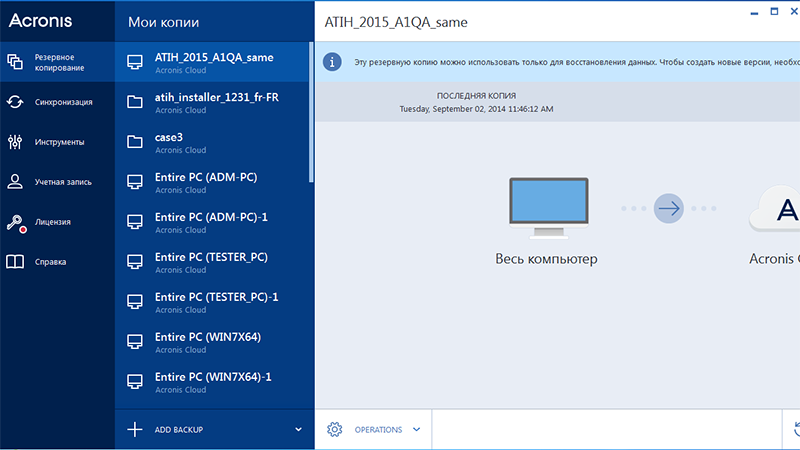Open the Справка section
The width and height of the screenshot is (800, 450).
point(57,262)
